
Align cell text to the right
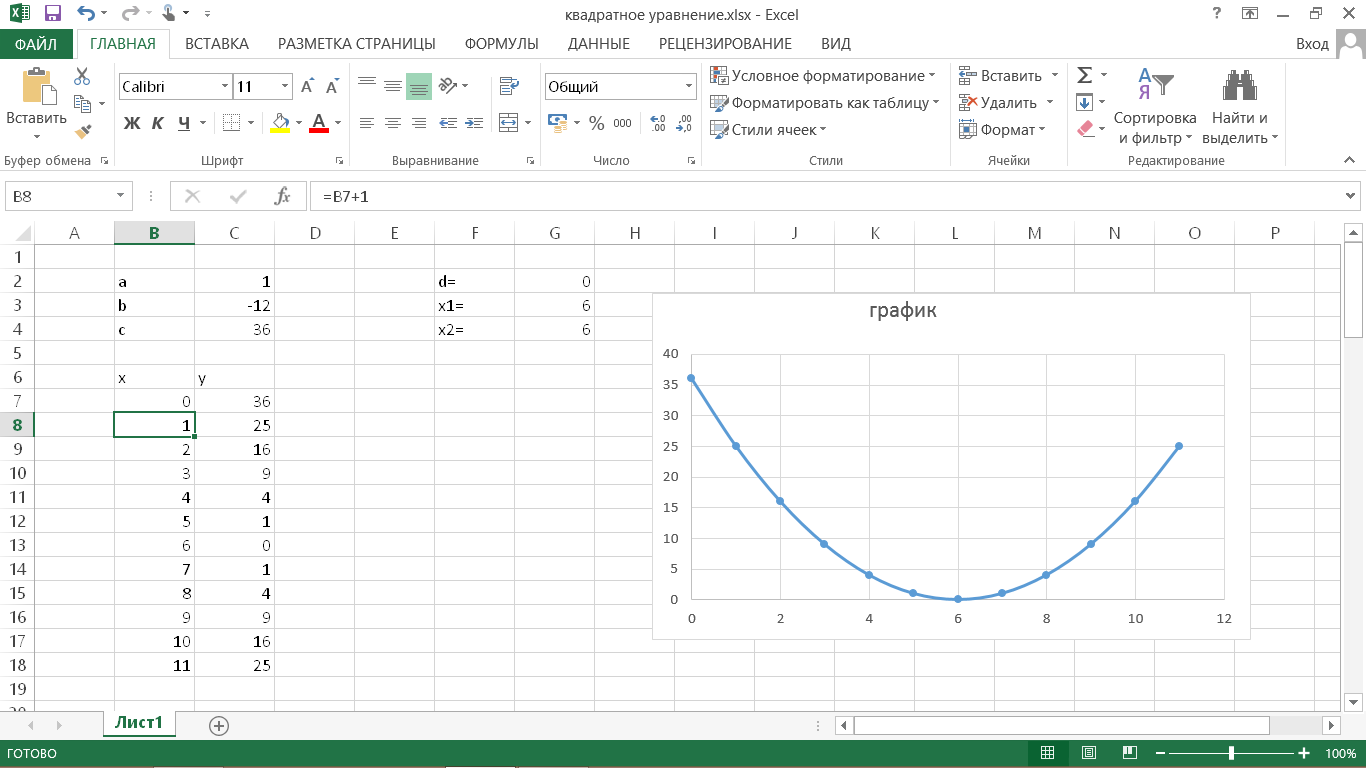click(x=419, y=123)
